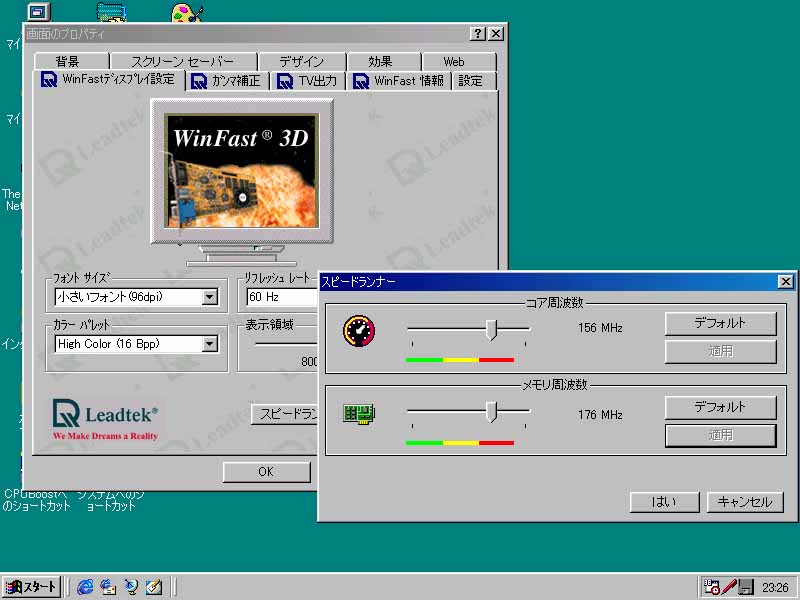Viewport: 800px width, 600px height.
Task: Open the CPUBoost shortcut on desktop
Action: [x=36, y=500]
